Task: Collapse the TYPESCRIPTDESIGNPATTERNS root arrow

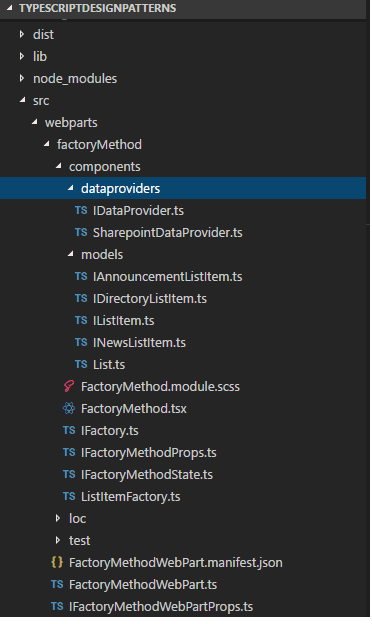Action: pos(9,8)
